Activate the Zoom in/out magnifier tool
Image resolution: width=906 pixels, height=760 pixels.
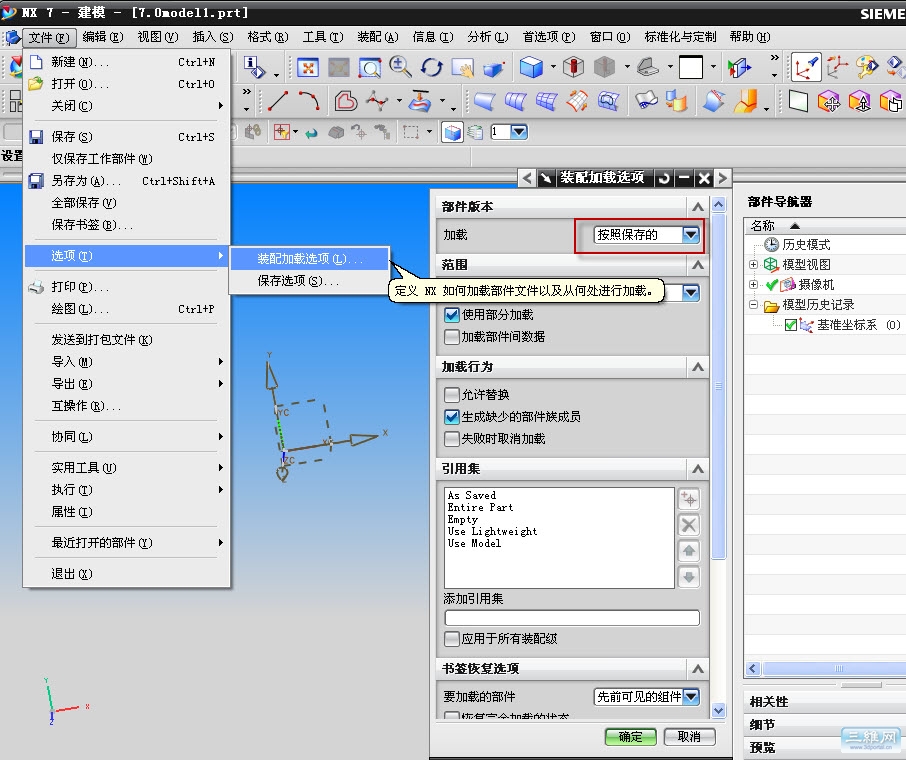click(x=400, y=67)
